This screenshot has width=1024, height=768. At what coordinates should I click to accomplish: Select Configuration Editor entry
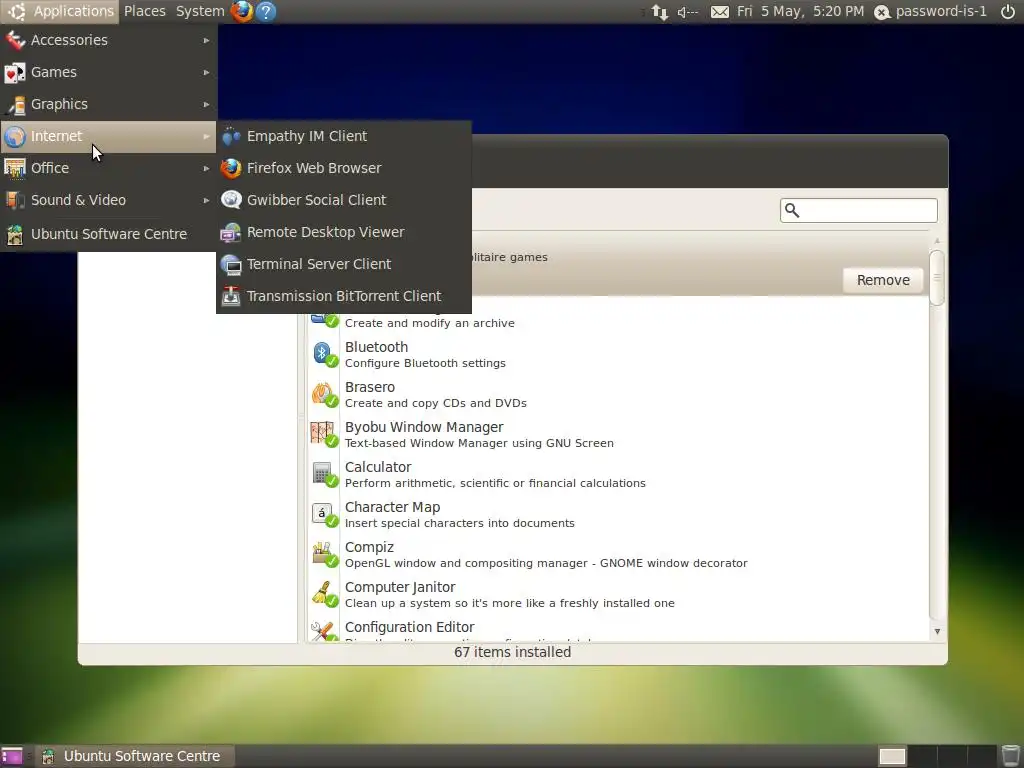pos(618,630)
